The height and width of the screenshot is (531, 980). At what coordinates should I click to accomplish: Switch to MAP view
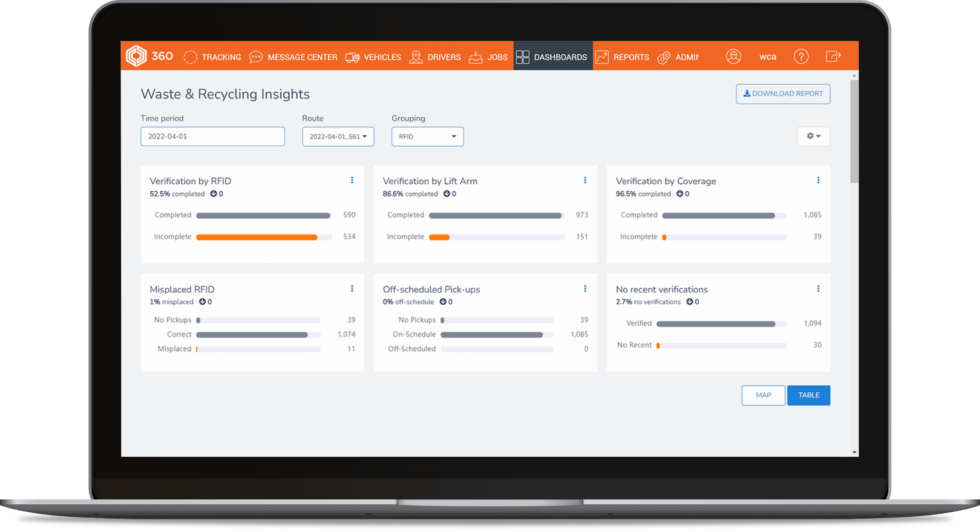pyautogui.click(x=763, y=395)
